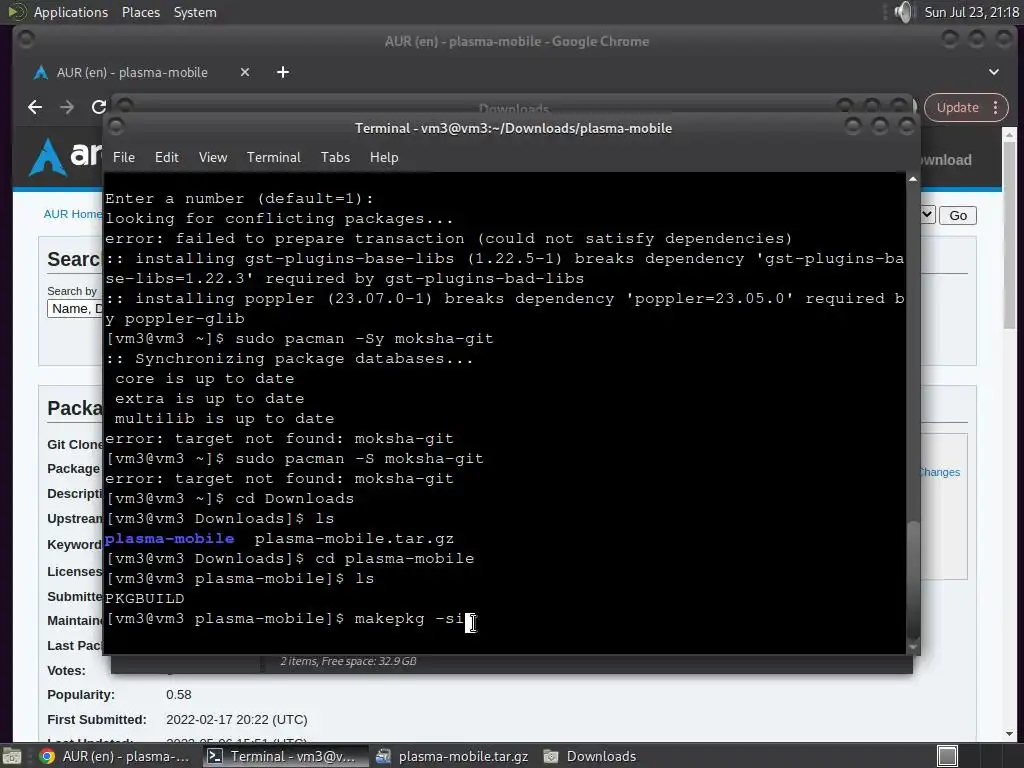Click 'Changes' link on AUR page

(939, 472)
